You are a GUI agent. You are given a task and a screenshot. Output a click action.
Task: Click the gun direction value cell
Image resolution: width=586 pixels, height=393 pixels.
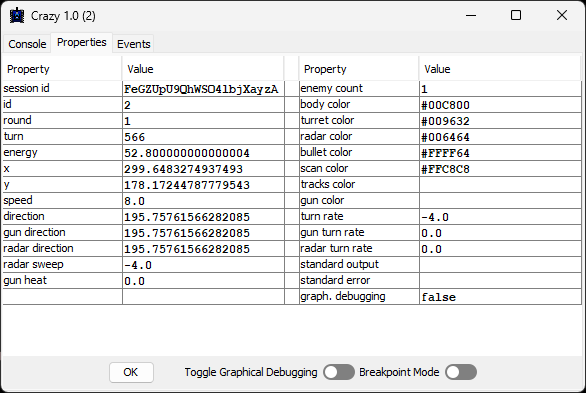point(203,233)
